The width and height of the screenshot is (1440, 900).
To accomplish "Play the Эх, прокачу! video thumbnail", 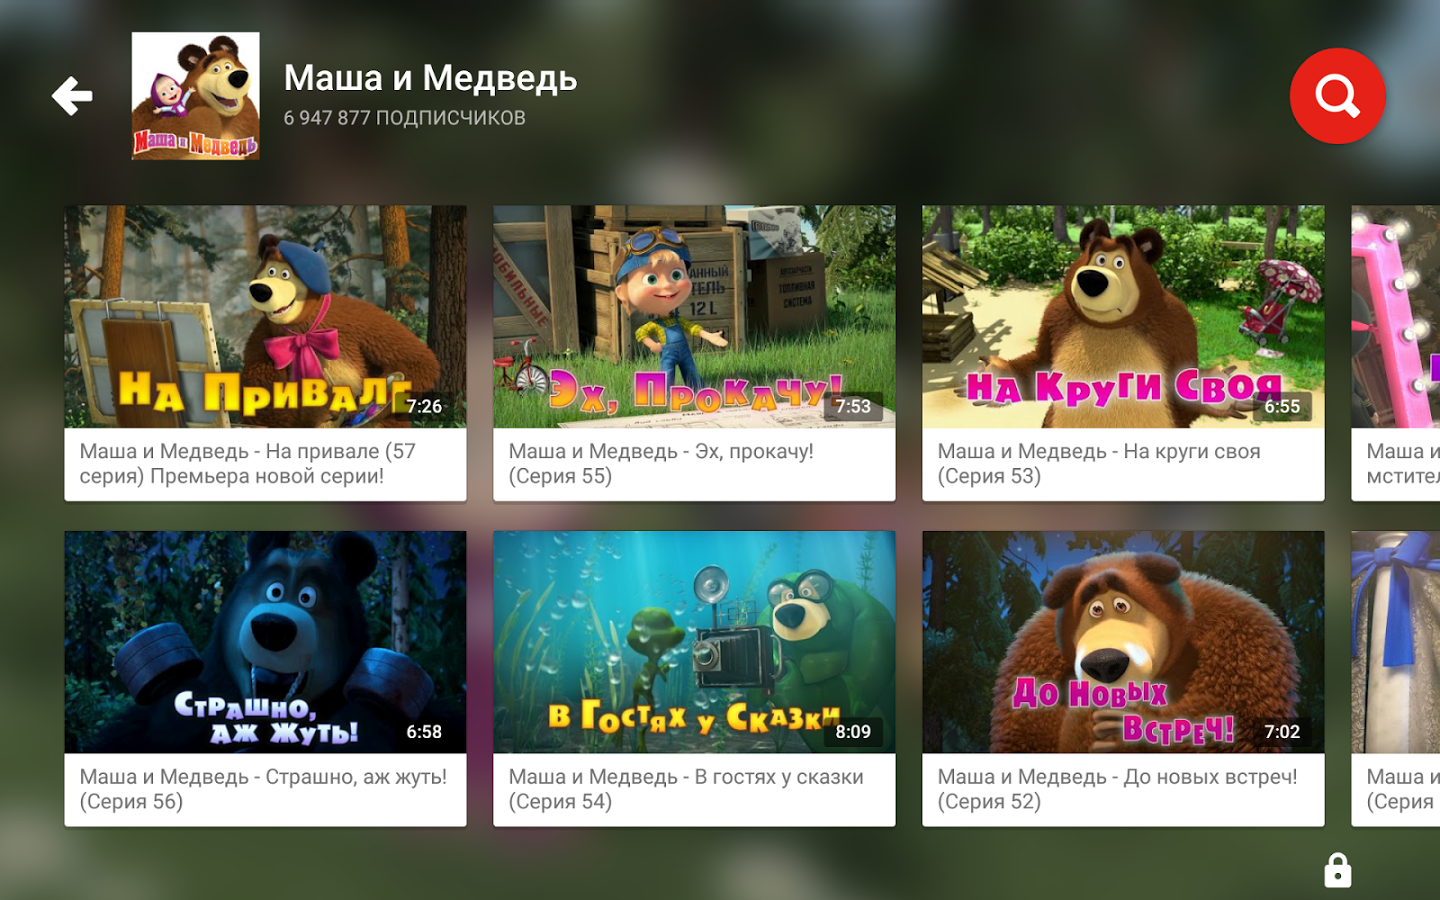I will [694, 317].
